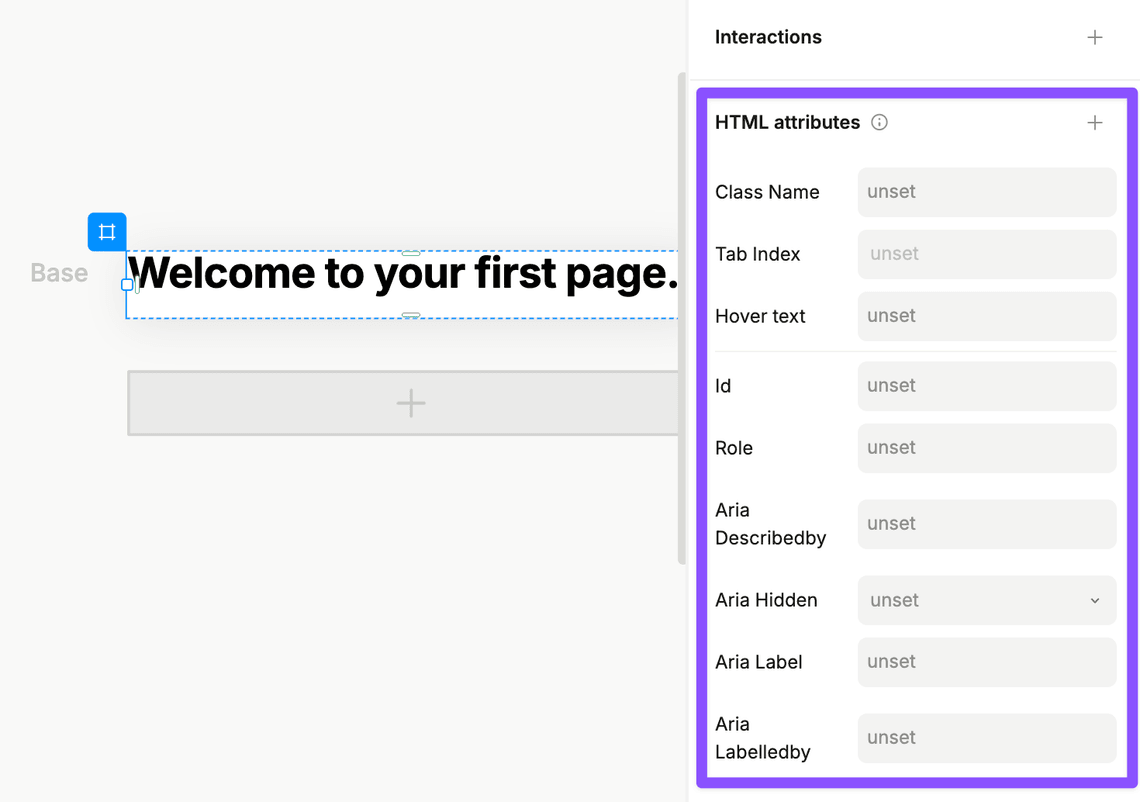Click into the Role input field
This screenshot has height=802, width=1140.
986,448
